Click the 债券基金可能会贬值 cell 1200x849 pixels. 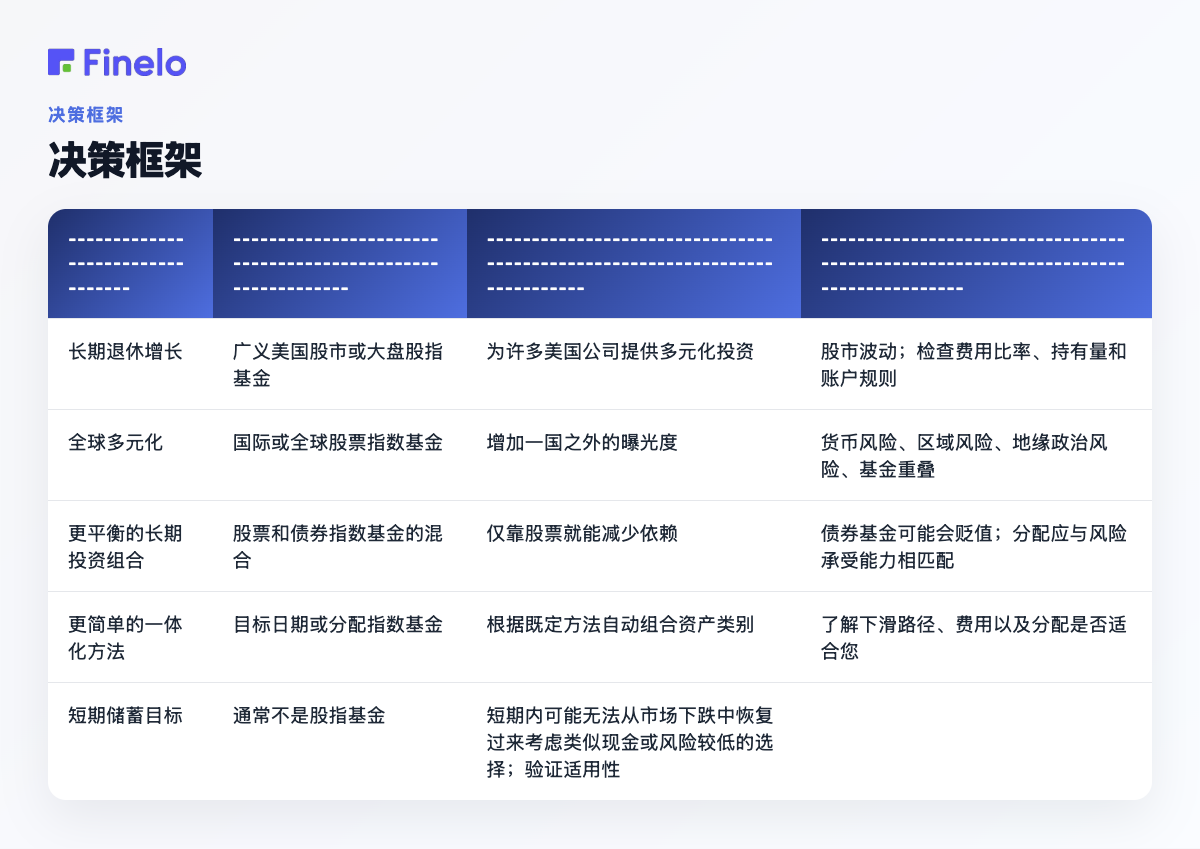pyautogui.click(x=976, y=546)
